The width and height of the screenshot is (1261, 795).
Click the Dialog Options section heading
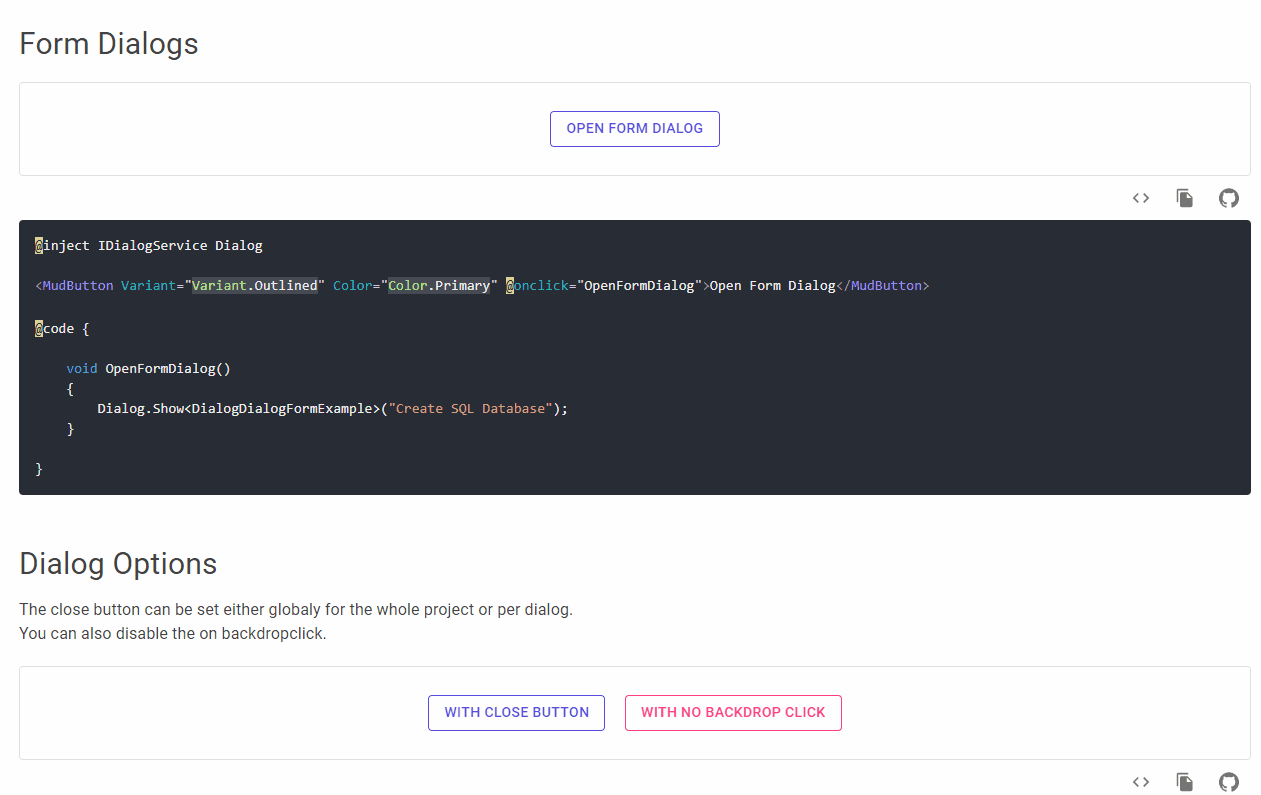[x=118, y=563]
